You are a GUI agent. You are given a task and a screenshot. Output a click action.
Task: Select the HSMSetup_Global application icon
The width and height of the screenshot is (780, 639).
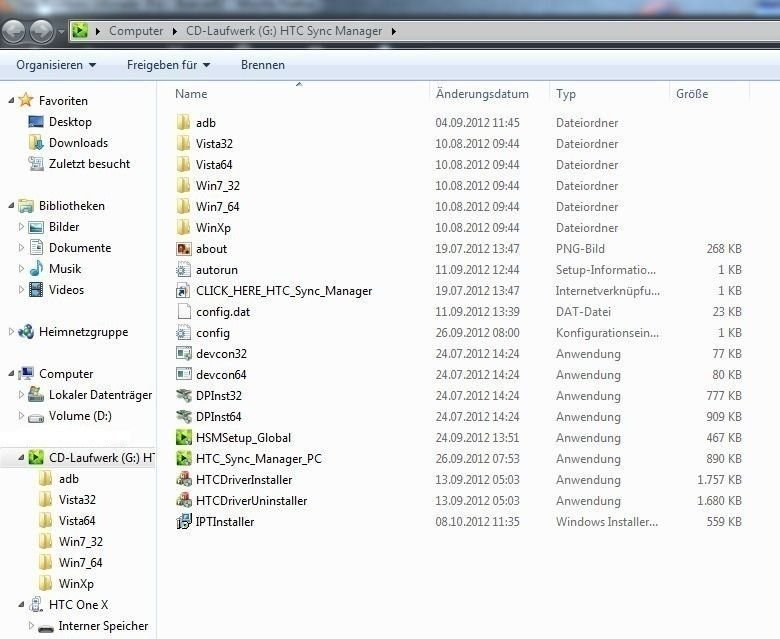pyautogui.click(x=184, y=438)
